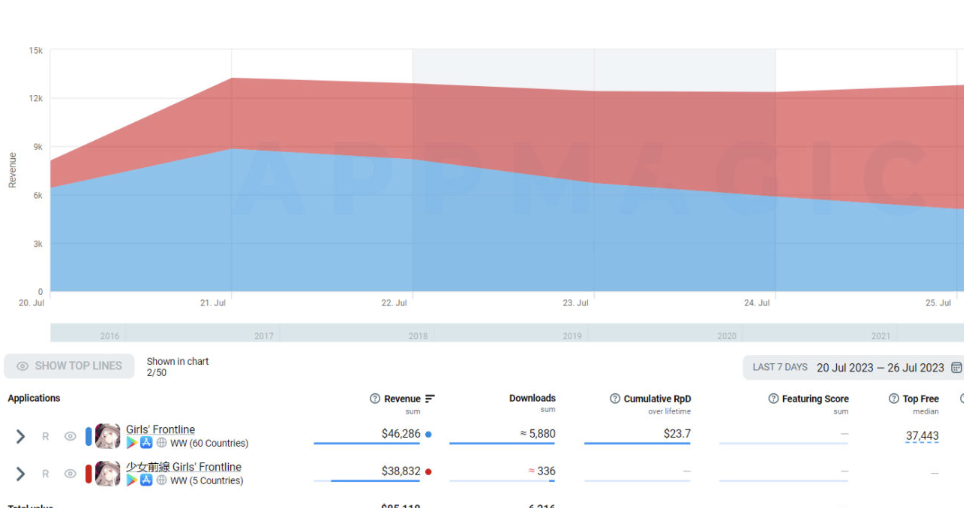Image resolution: width=964 pixels, height=508 pixels.
Task: Click the Revenue column help icon
Action: point(375,399)
